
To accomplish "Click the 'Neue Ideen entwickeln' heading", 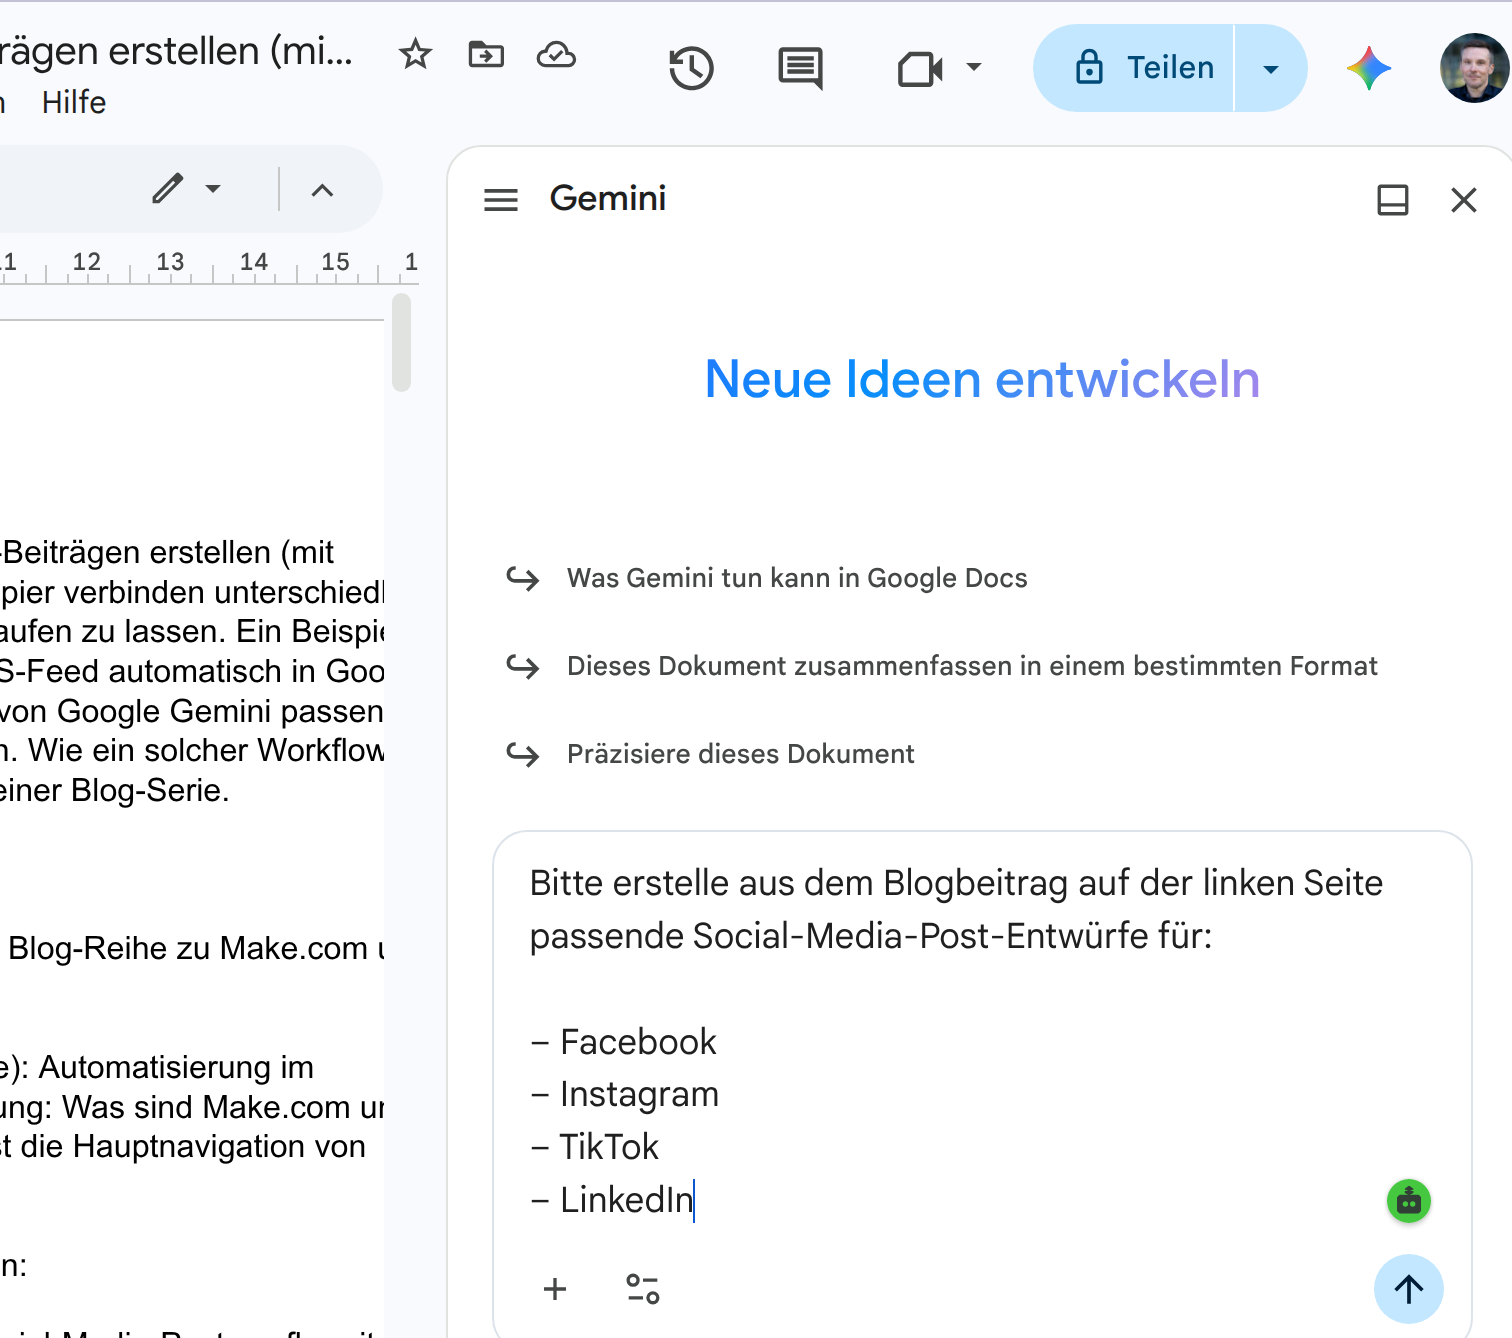I will (x=982, y=380).
